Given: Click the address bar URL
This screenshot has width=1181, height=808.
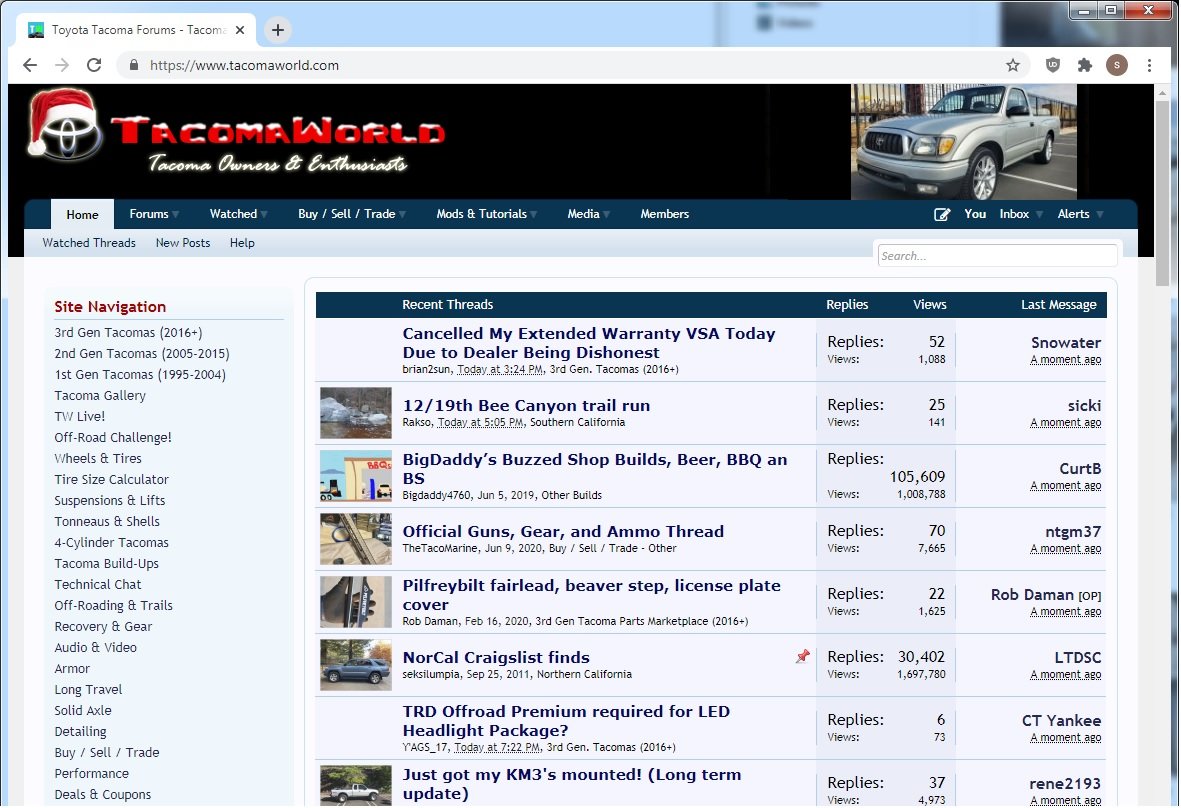Looking at the screenshot, I should pyautogui.click(x=244, y=66).
